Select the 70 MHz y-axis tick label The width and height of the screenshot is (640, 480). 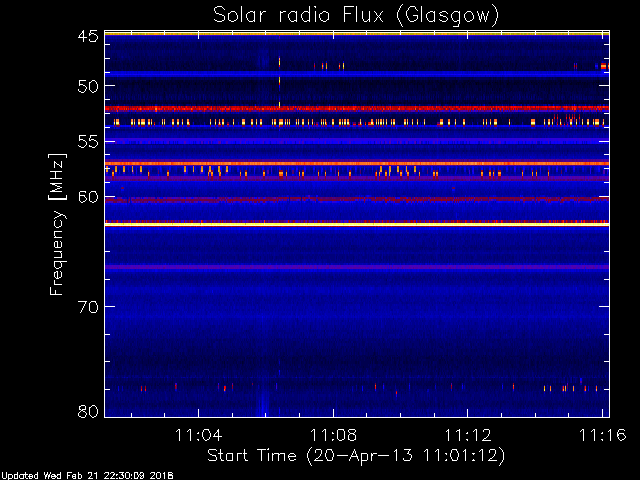coord(88,307)
